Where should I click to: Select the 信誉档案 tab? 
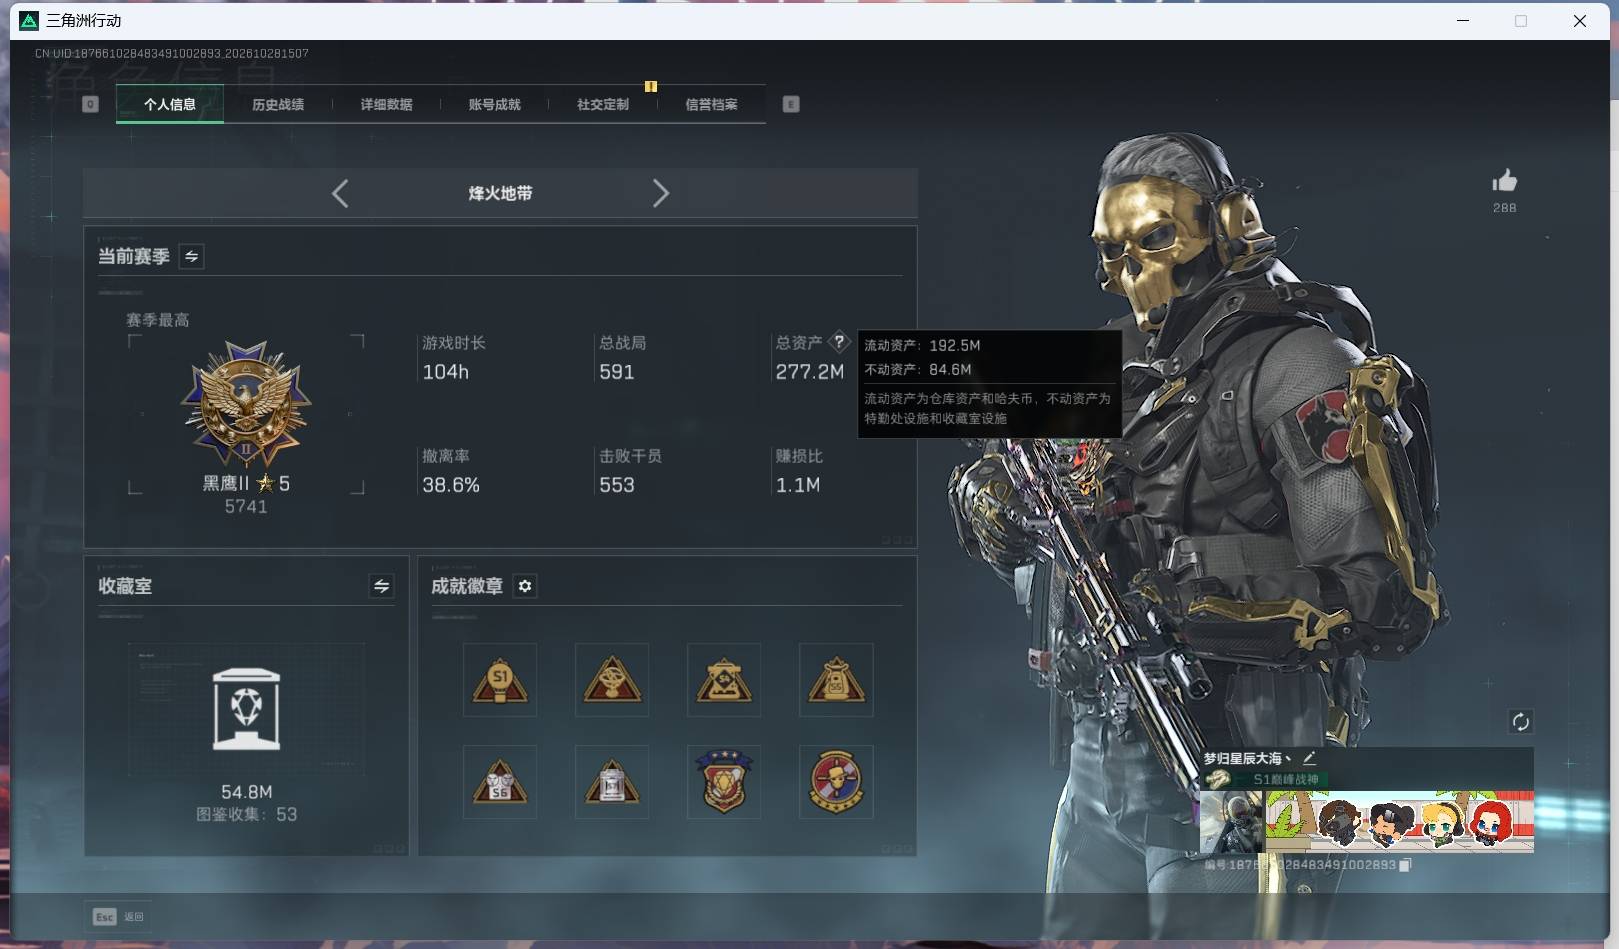click(711, 104)
